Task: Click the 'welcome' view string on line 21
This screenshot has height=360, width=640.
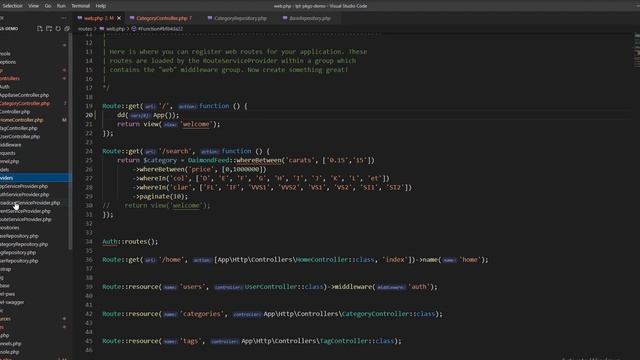Action: (x=196, y=124)
